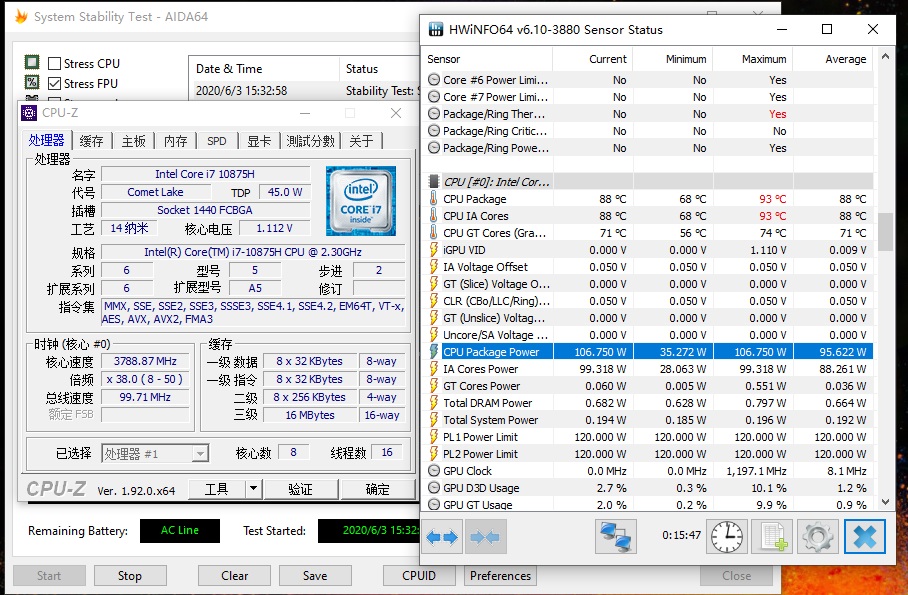This screenshot has width=908, height=595.
Task: Click the 验证 validate button
Action: [x=300, y=489]
